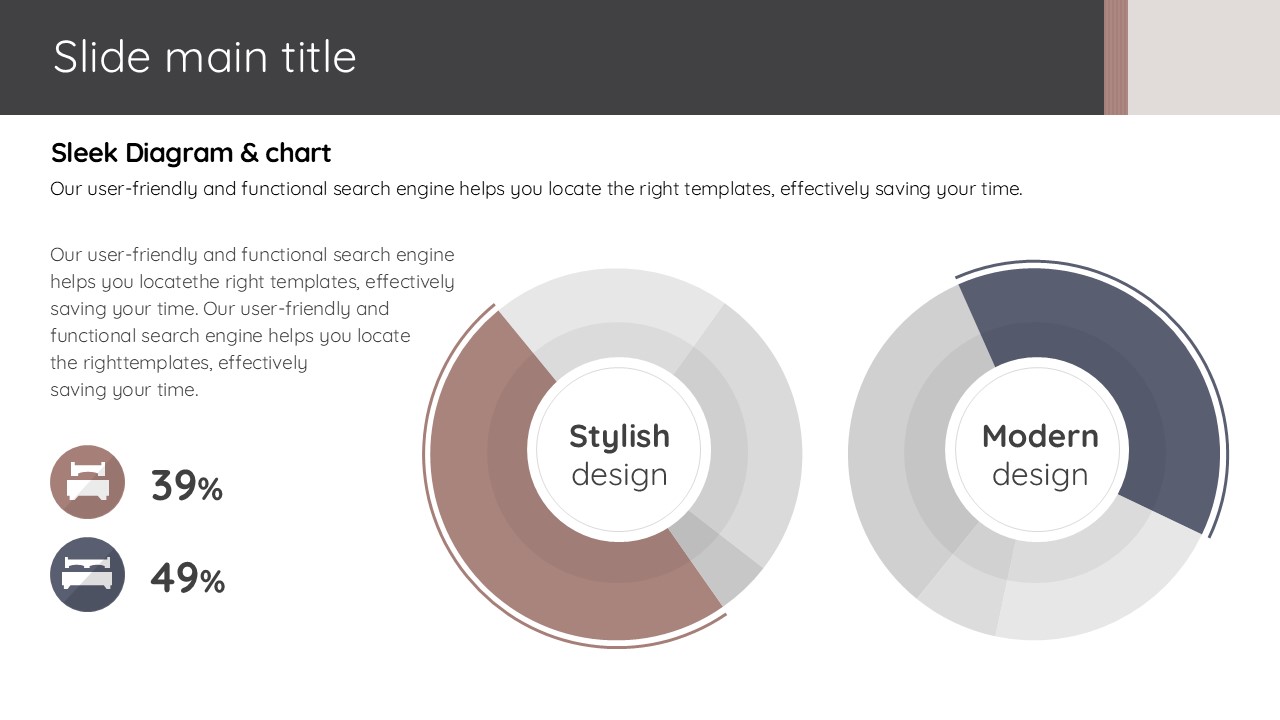Select the "Sleek Diagram & chart" subtitle
Viewport: 1280px width, 720px height.
[x=191, y=153]
